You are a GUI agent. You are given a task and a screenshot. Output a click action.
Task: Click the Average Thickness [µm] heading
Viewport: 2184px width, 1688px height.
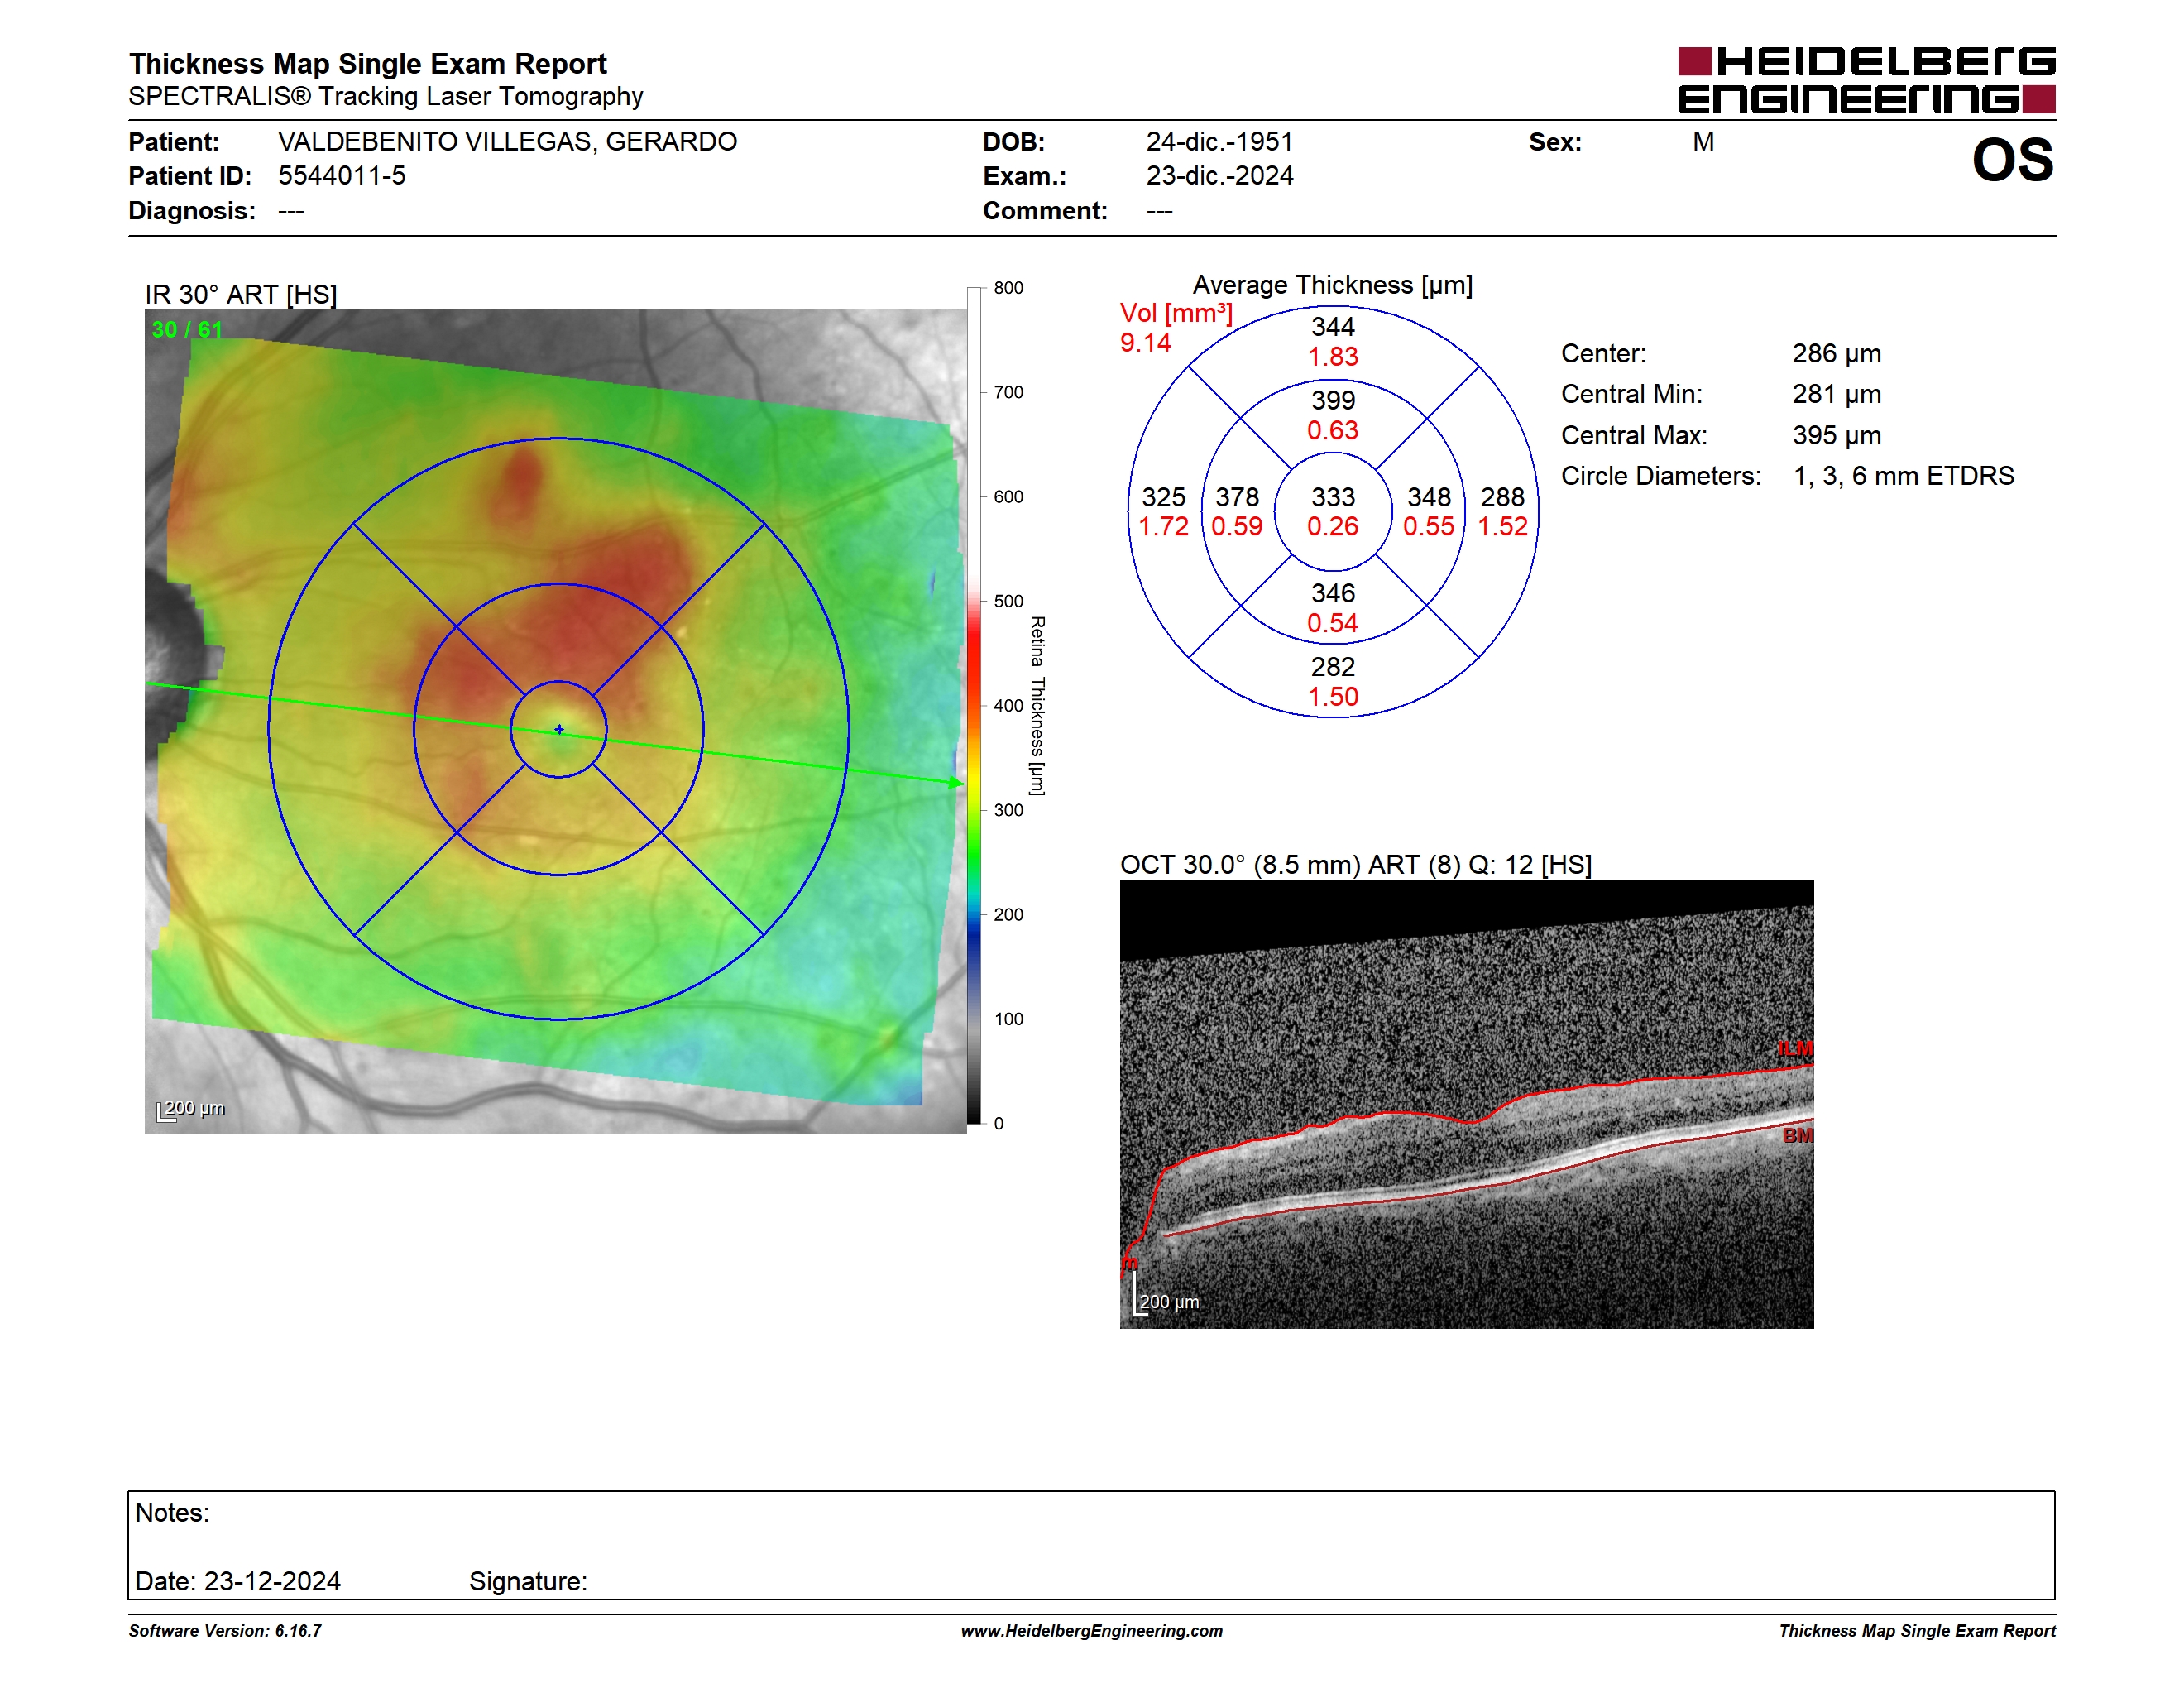(1333, 286)
